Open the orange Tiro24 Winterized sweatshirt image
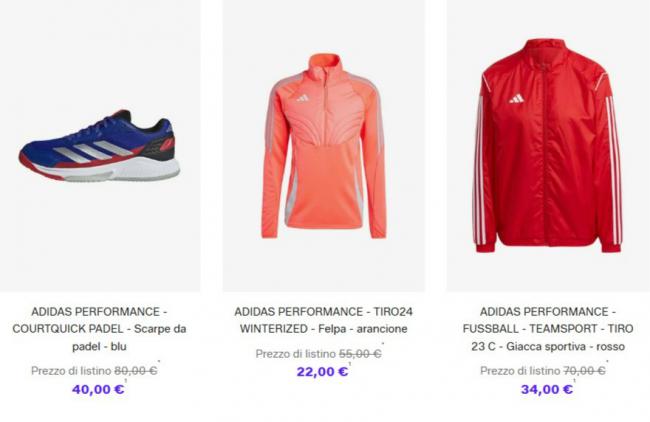650x422 pixels. point(324,146)
